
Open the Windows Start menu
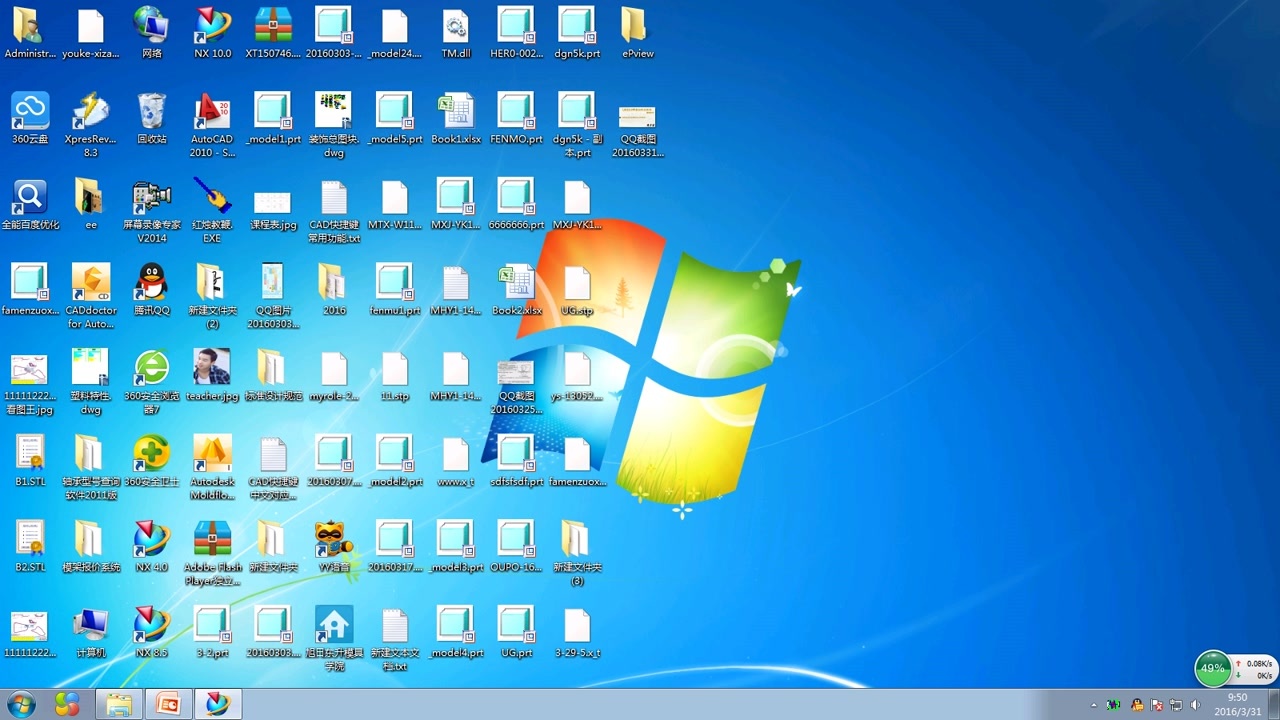(x=21, y=704)
